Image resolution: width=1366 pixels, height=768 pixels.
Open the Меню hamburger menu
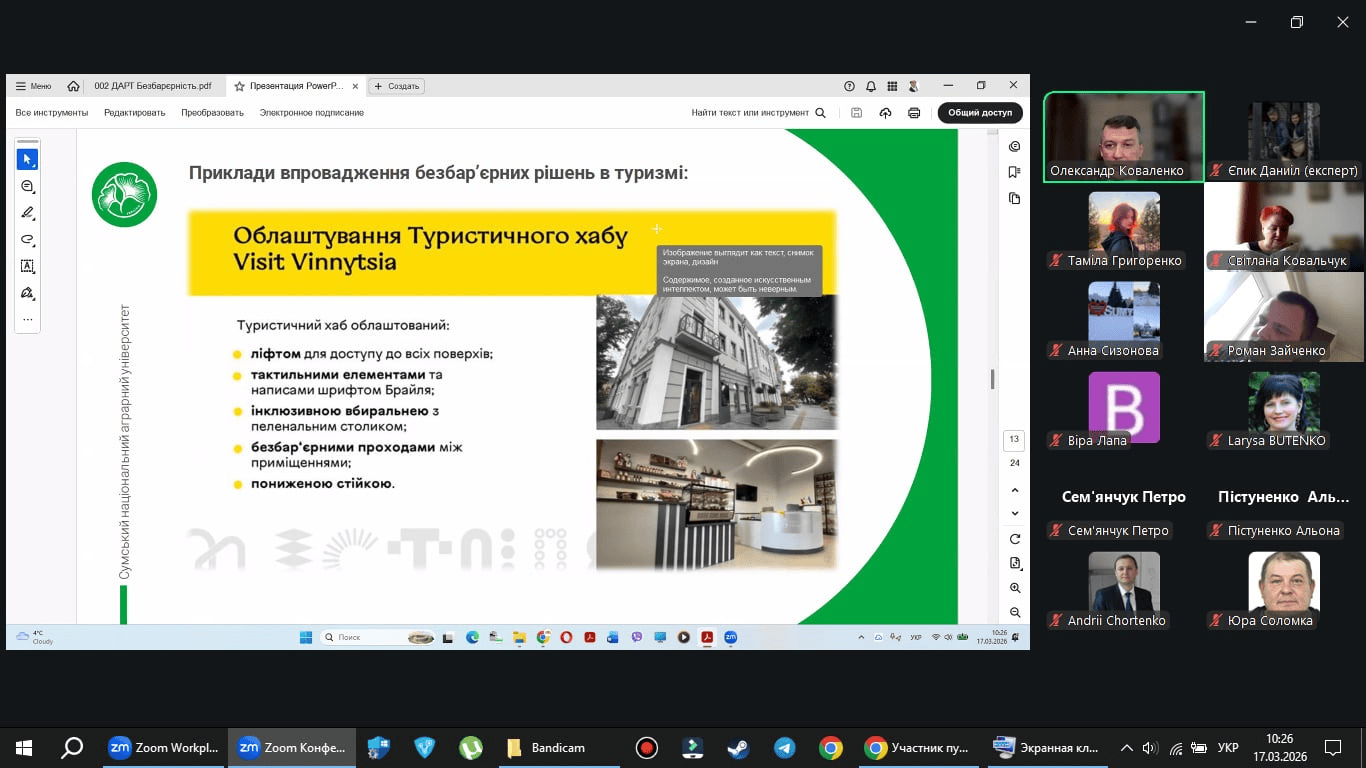pos(33,86)
